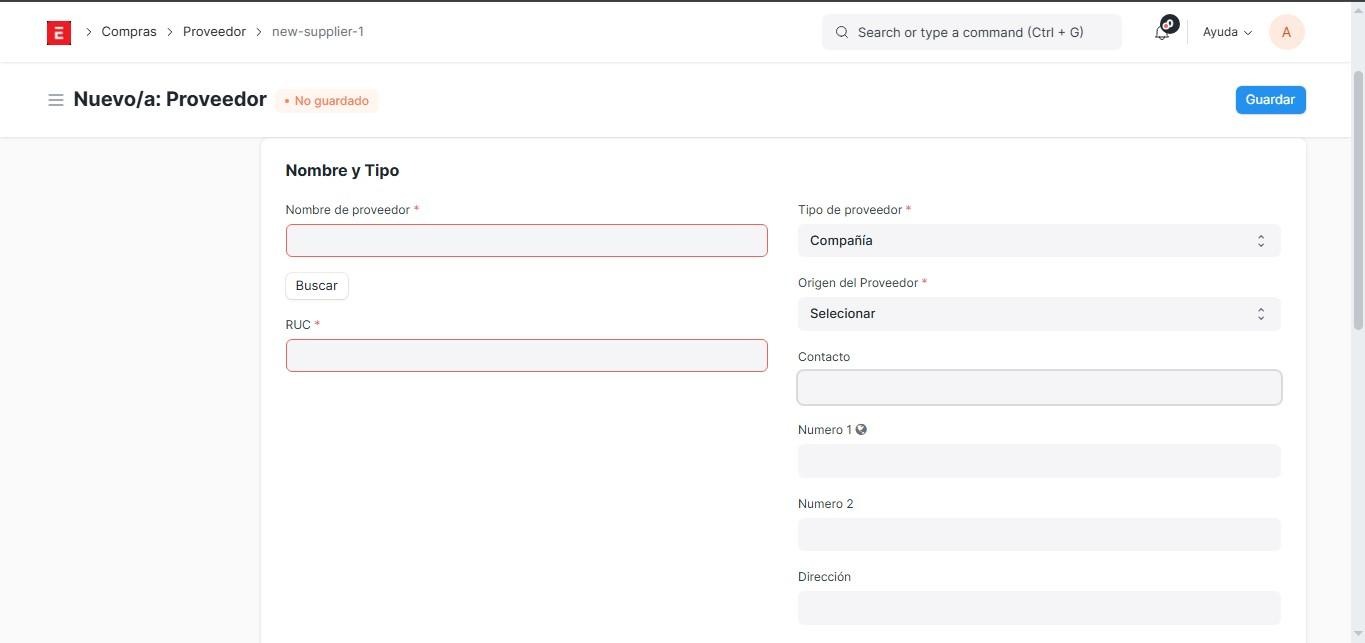Focus the Nombre de proveedor field

526,241
